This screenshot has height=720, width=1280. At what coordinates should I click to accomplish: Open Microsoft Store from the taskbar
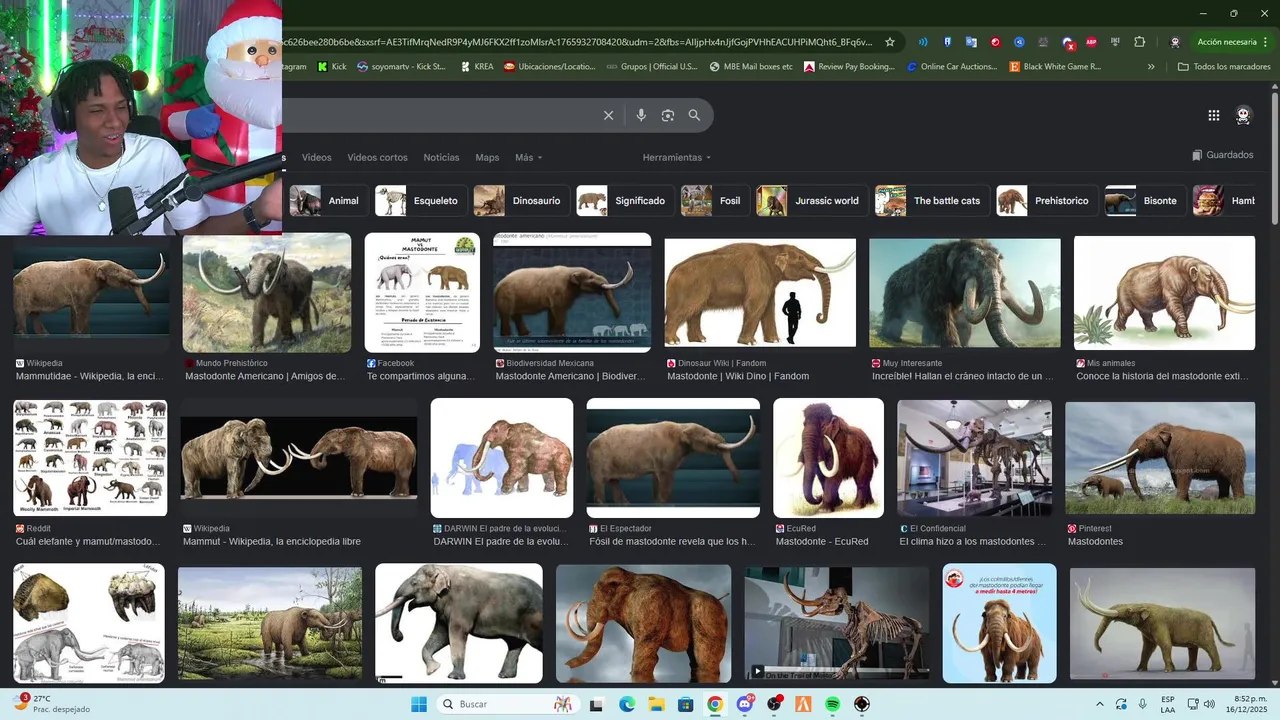point(685,704)
